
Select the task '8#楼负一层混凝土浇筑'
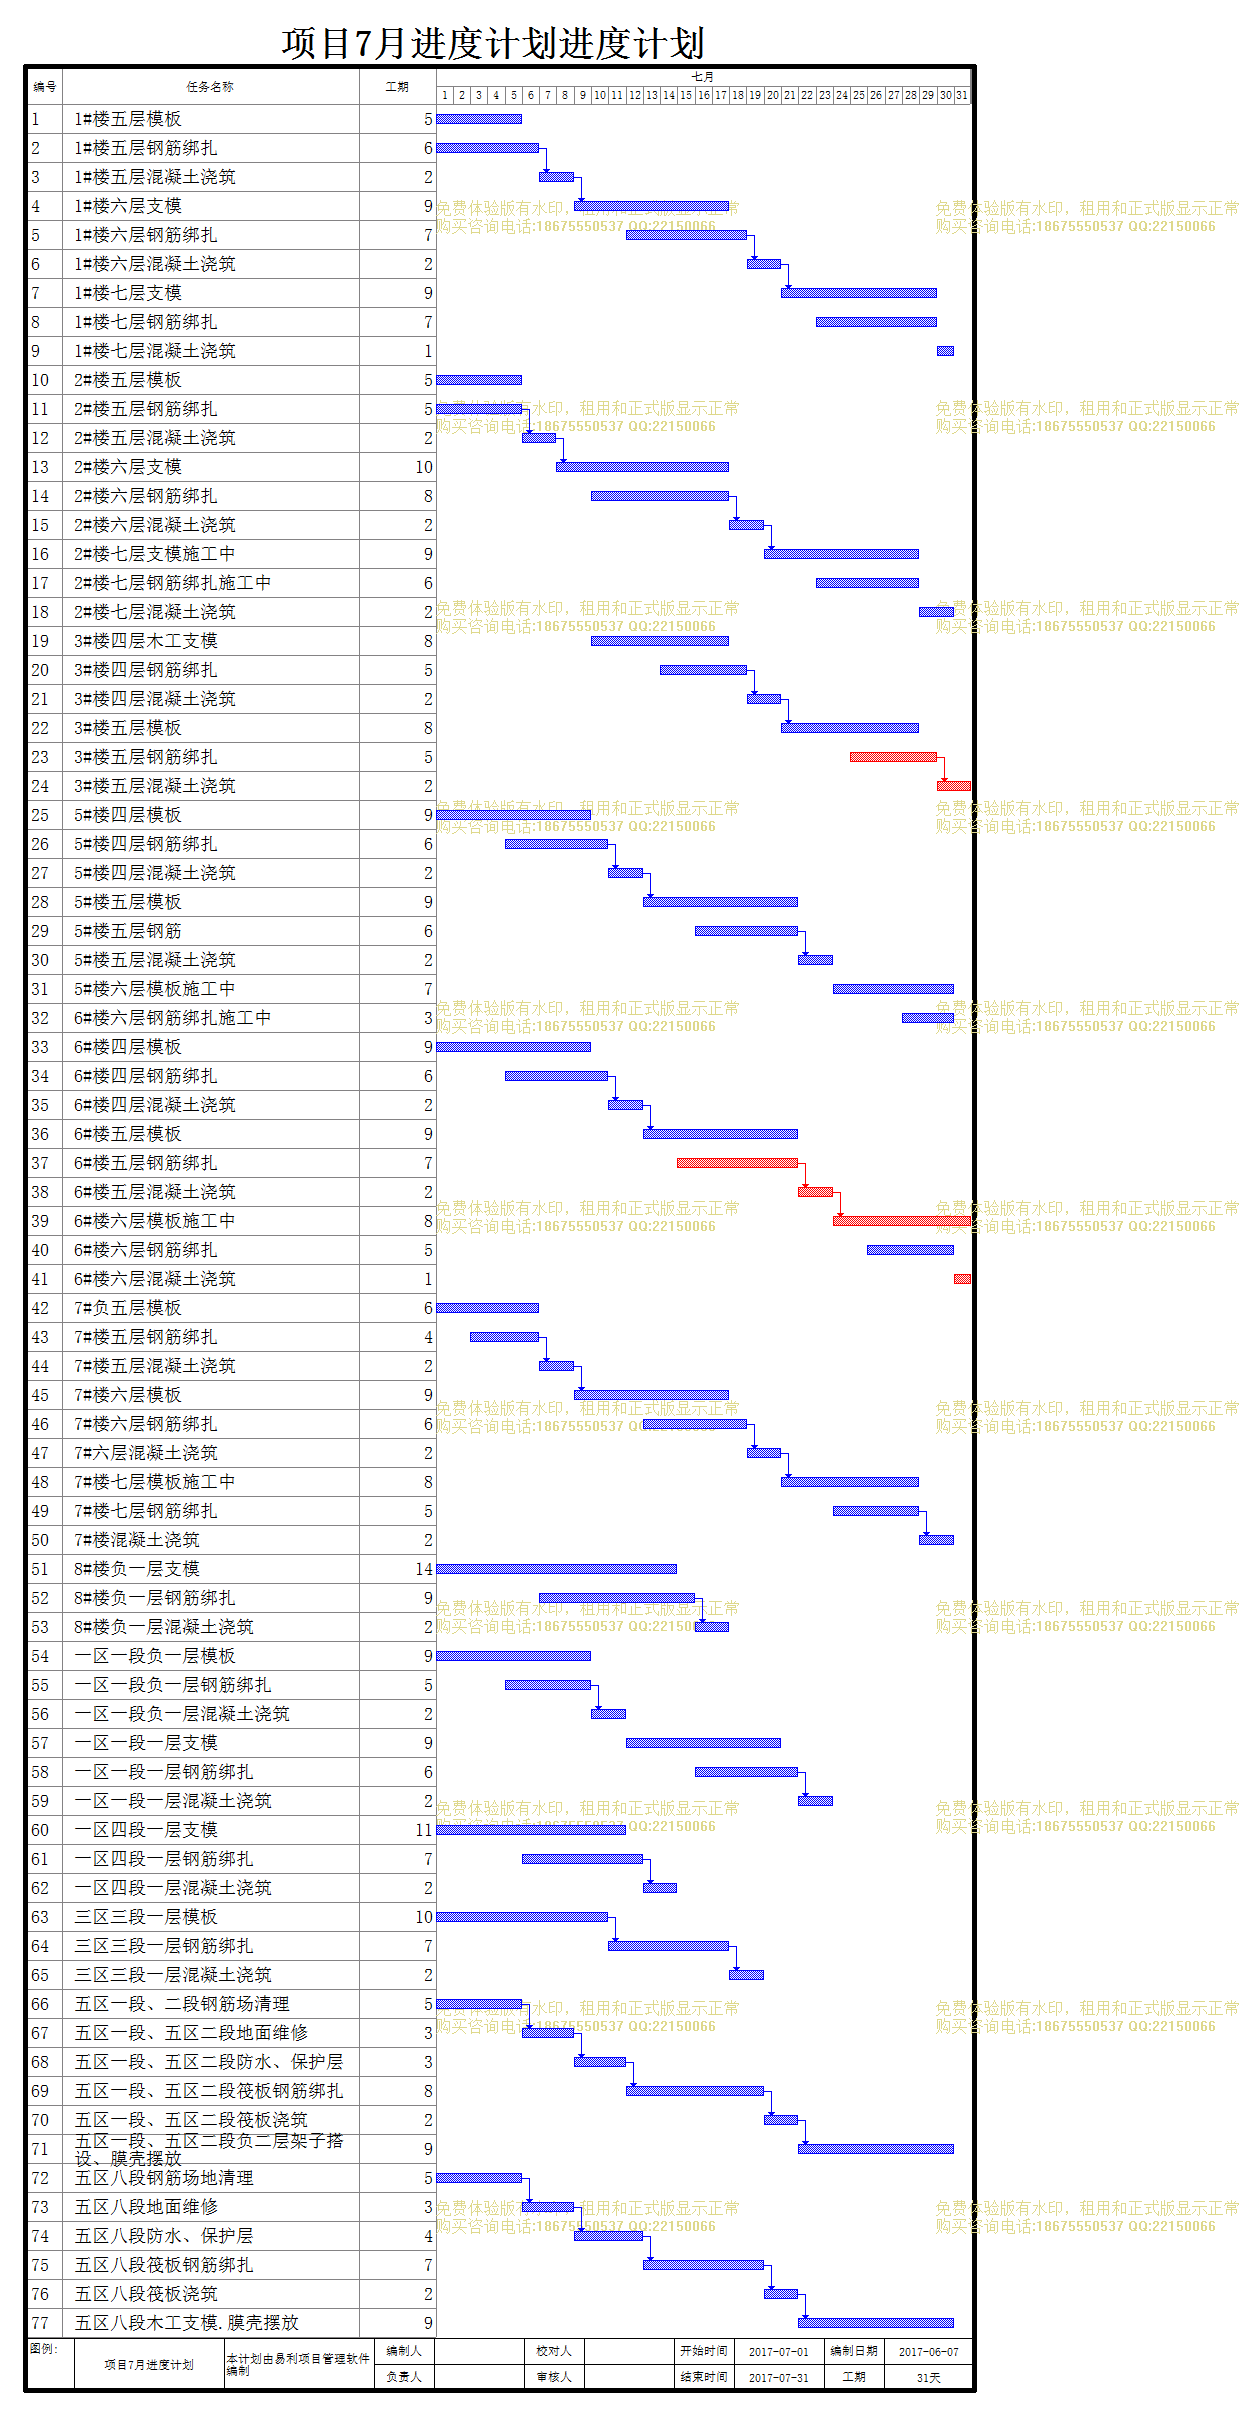(x=164, y=1627)
